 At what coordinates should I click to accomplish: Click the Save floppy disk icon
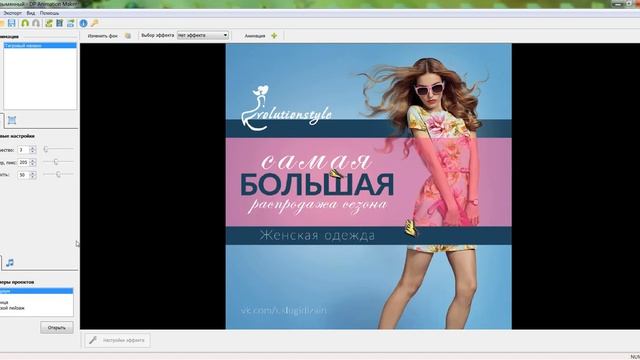pos(12,23)
